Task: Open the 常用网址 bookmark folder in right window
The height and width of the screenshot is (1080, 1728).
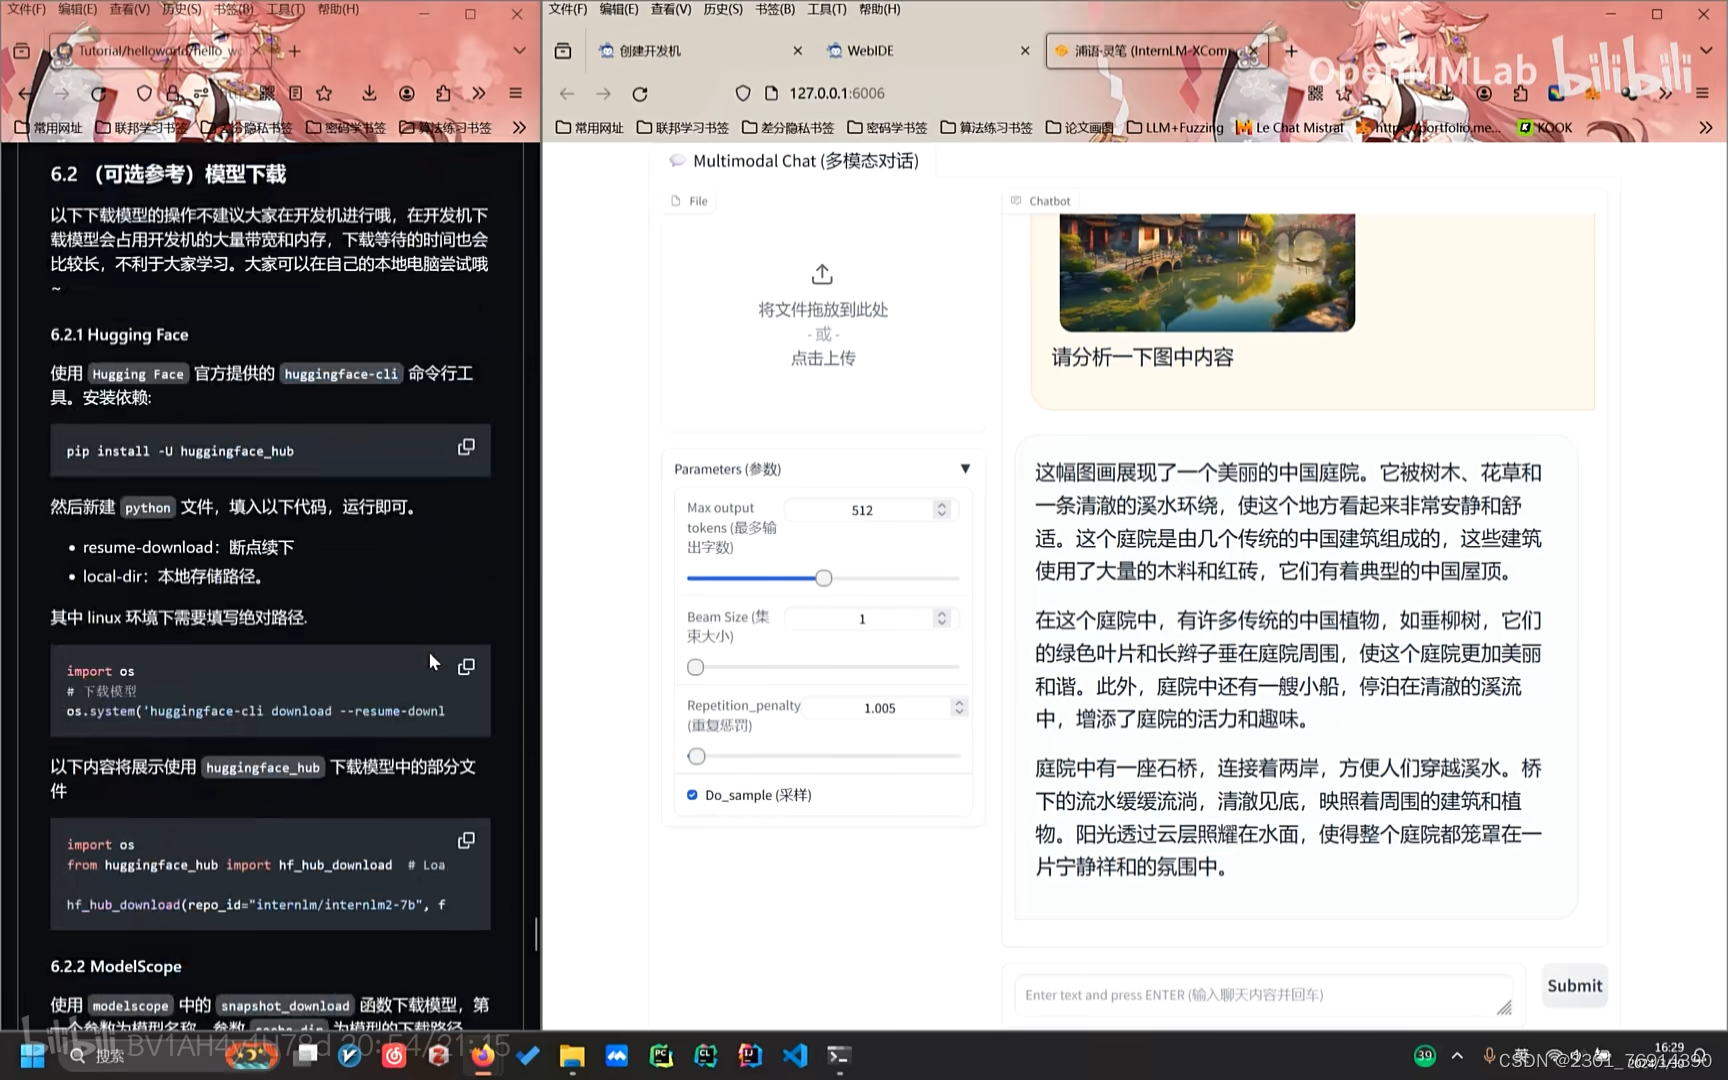Action: pyautogui.click(x=589, y=127)
